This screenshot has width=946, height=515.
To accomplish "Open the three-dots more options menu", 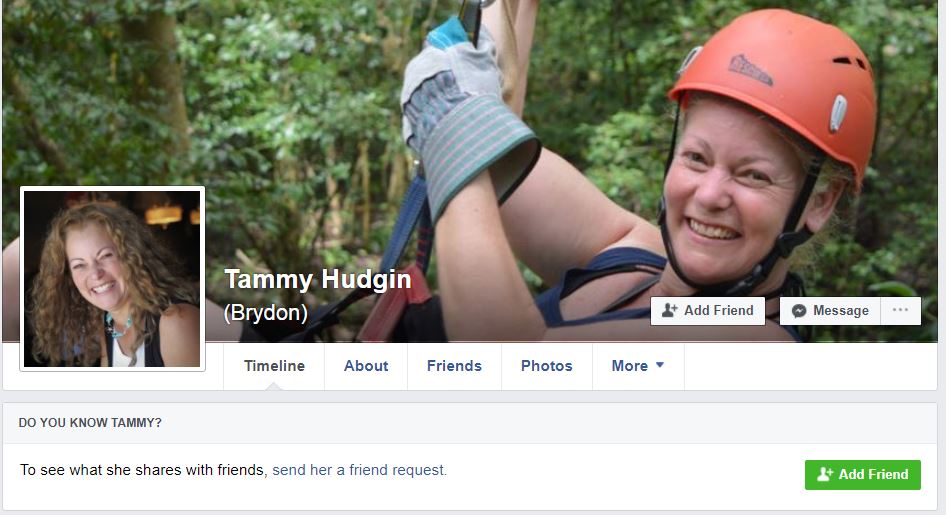I will pyautogui.click(x=900, y=310).
